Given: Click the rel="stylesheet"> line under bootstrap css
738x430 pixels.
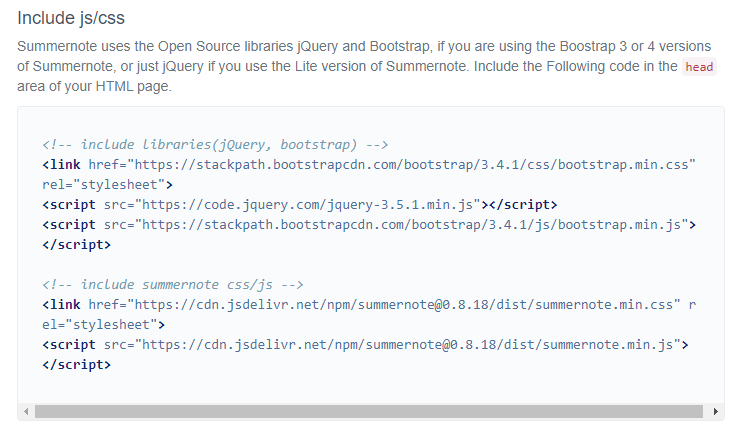Looking at the screenshot, I should pyautogui.click(x=107, y=185).
